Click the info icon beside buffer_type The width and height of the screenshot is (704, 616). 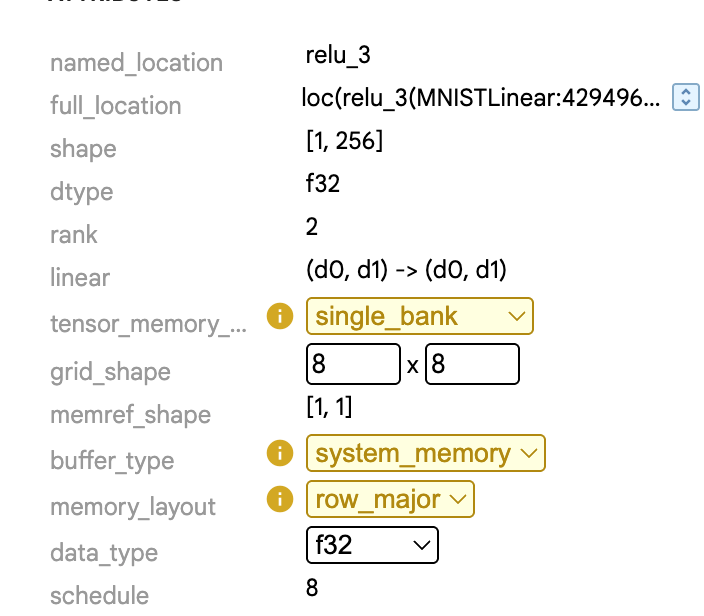[280, 453]
